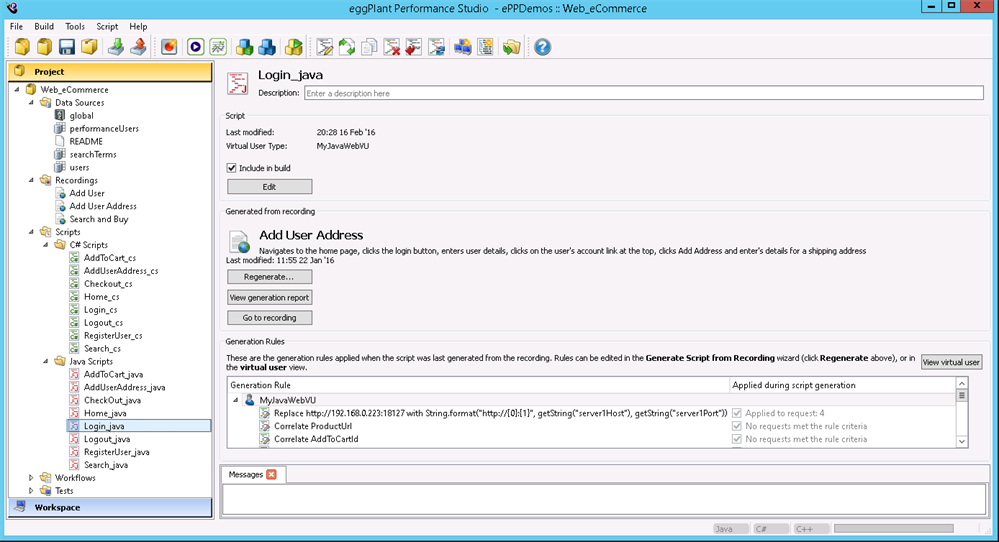Expand the Workflows folder in tree
Image resolution: width=999 pixels, height=542 pixels.
tap(31, 478)
